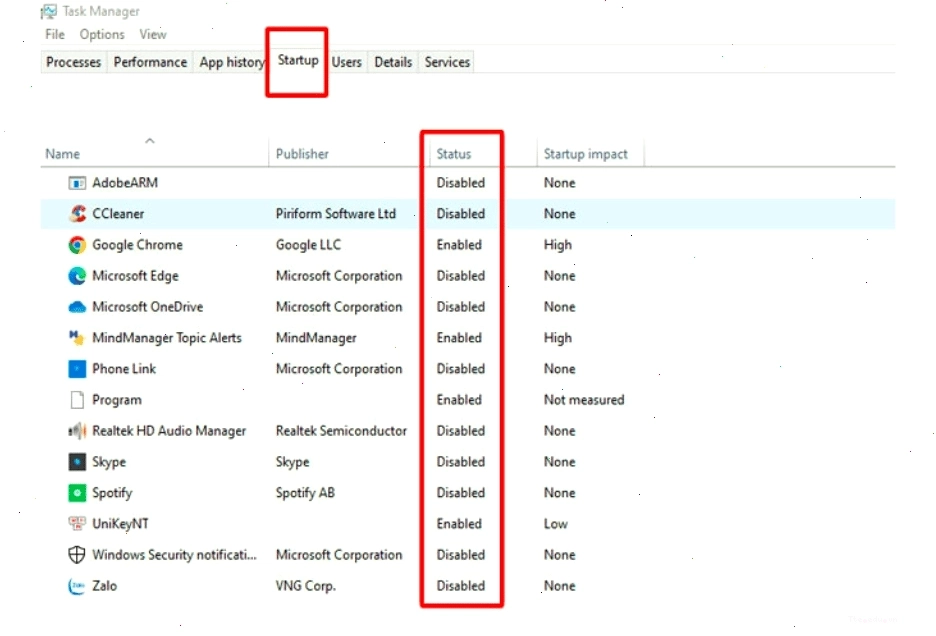Select Windows Security notification entry name
936x636 pixels.
pyautogui.click(x=174, y=555)
